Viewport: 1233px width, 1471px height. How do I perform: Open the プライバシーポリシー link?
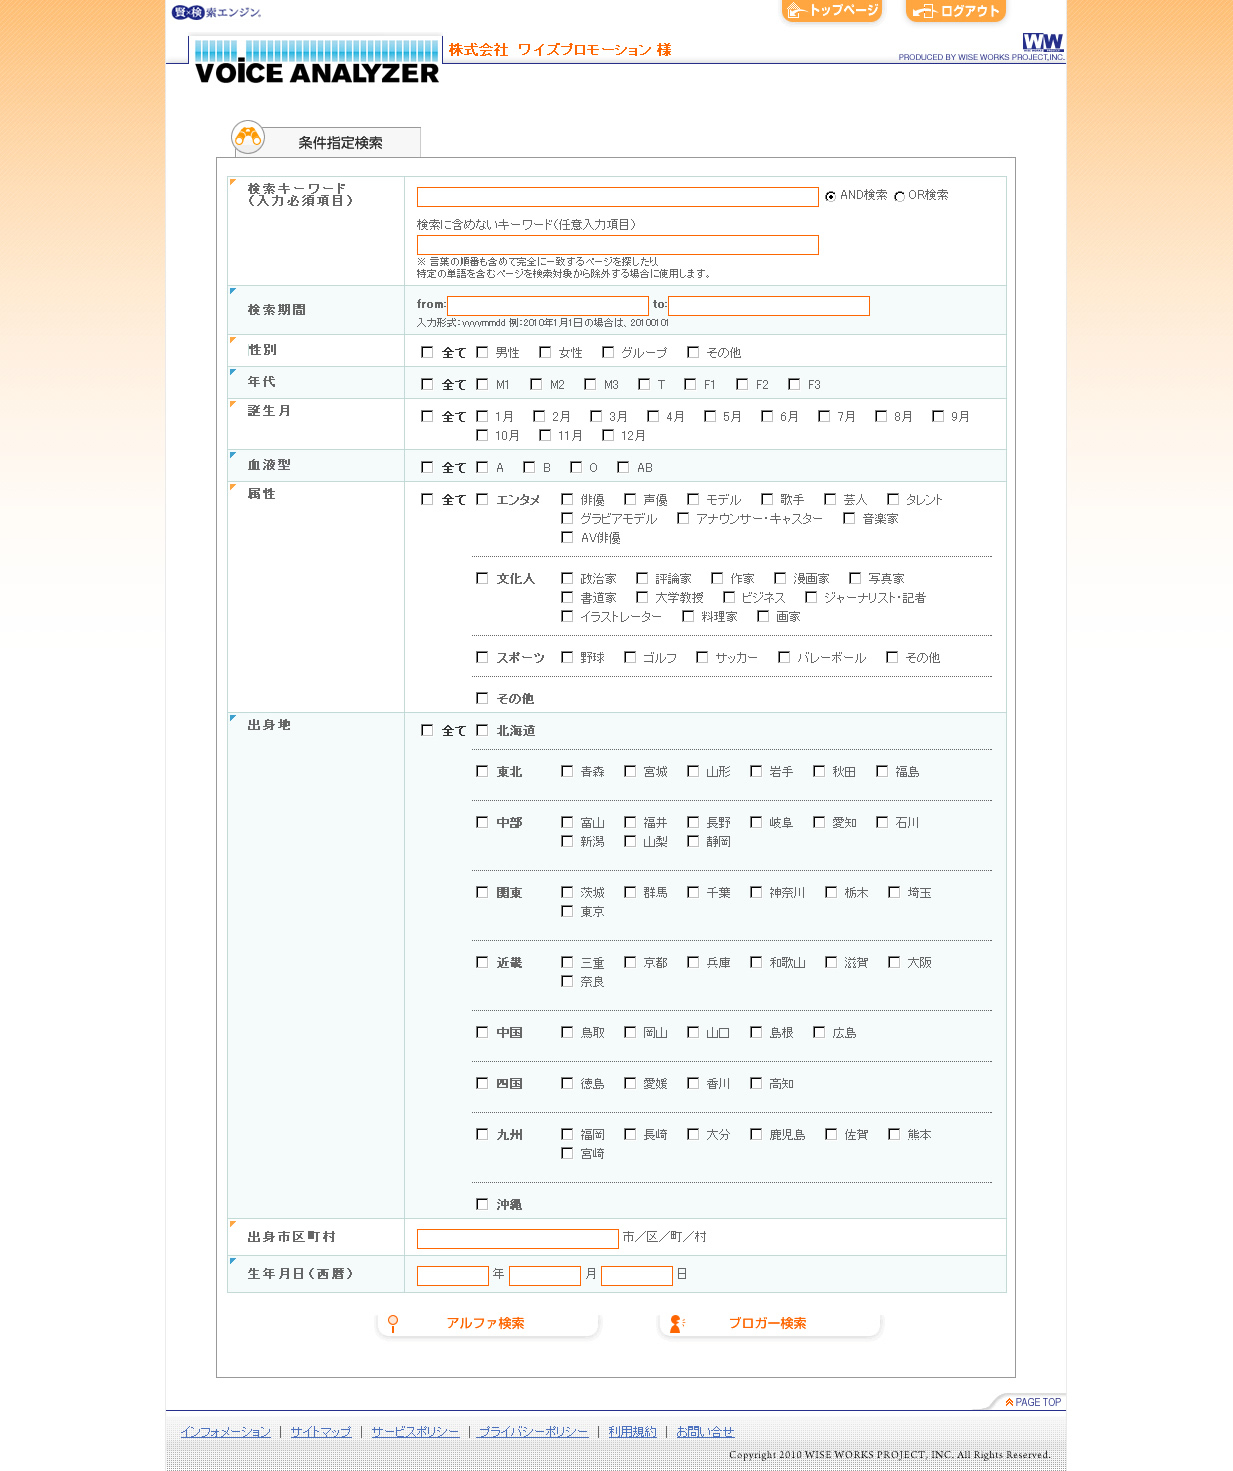click(533, 1432)
